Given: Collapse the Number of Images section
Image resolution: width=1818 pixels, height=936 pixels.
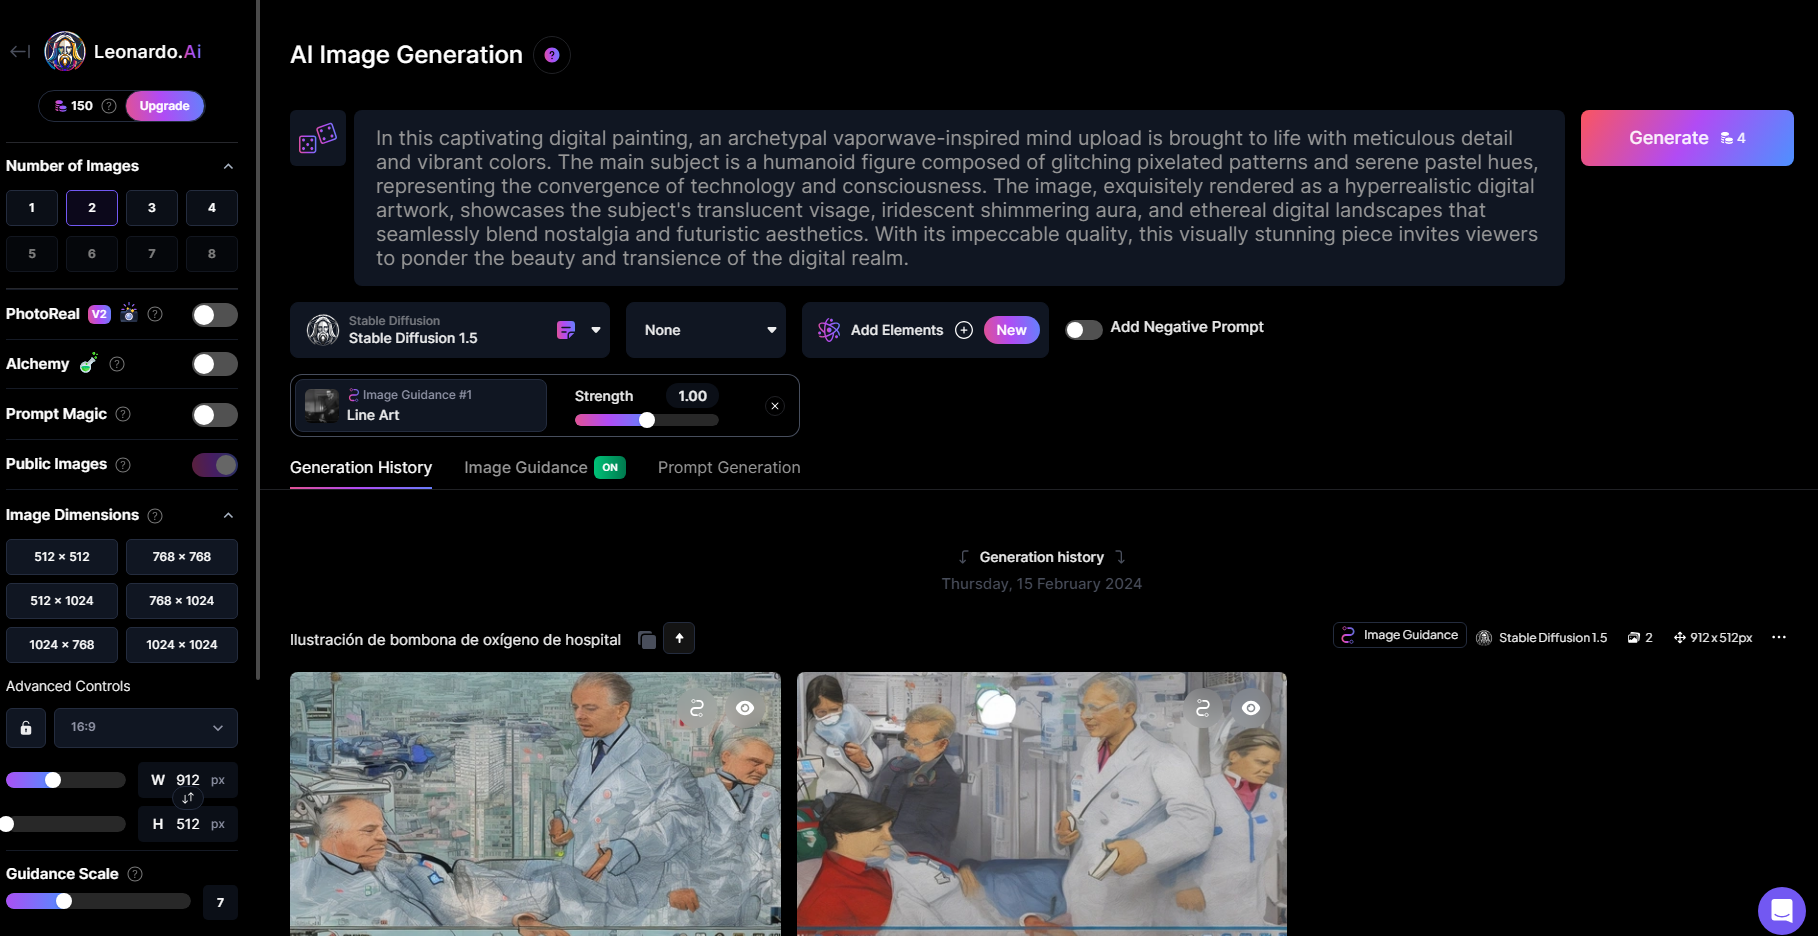Looking at the screenshot, I should [228, 166].
